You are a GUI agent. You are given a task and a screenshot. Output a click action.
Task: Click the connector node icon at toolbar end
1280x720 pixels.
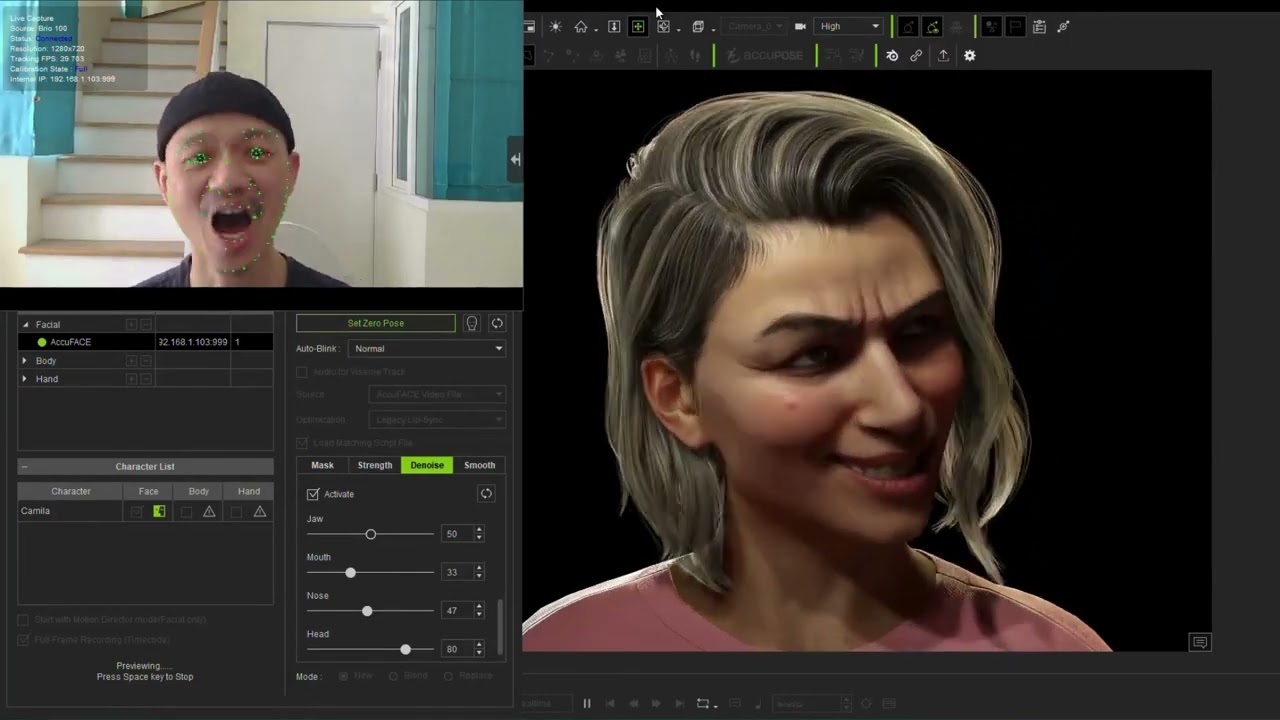pyautogui.click(x=1063, y=27)
